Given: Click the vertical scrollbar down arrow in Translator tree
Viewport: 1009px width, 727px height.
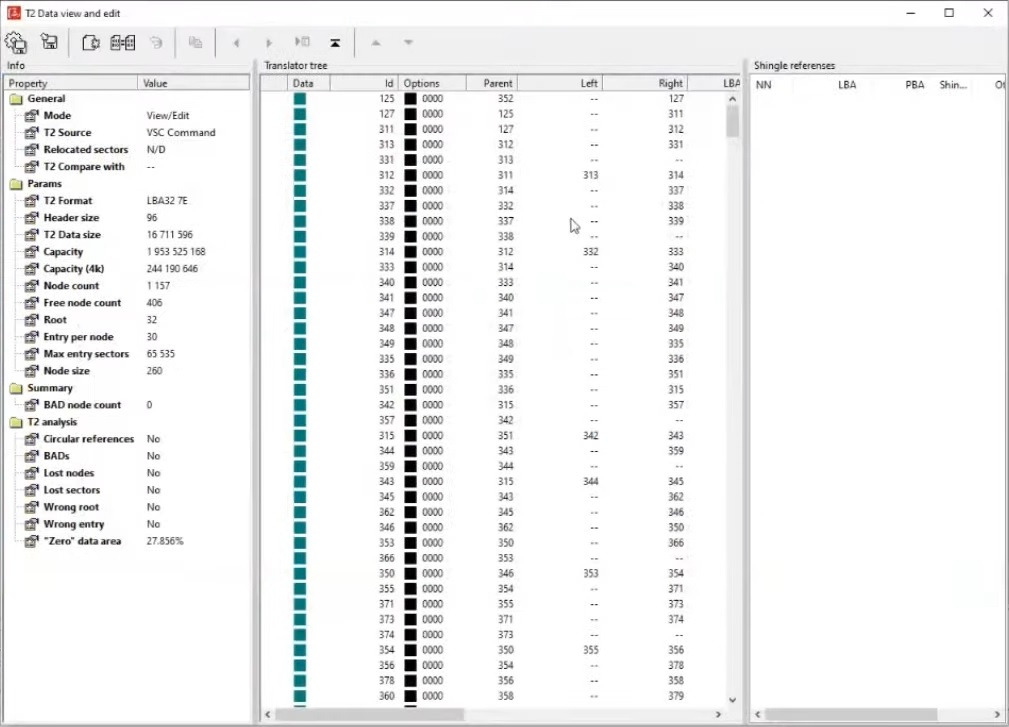Looking at the screenshot, I should [x=732, y=699].
